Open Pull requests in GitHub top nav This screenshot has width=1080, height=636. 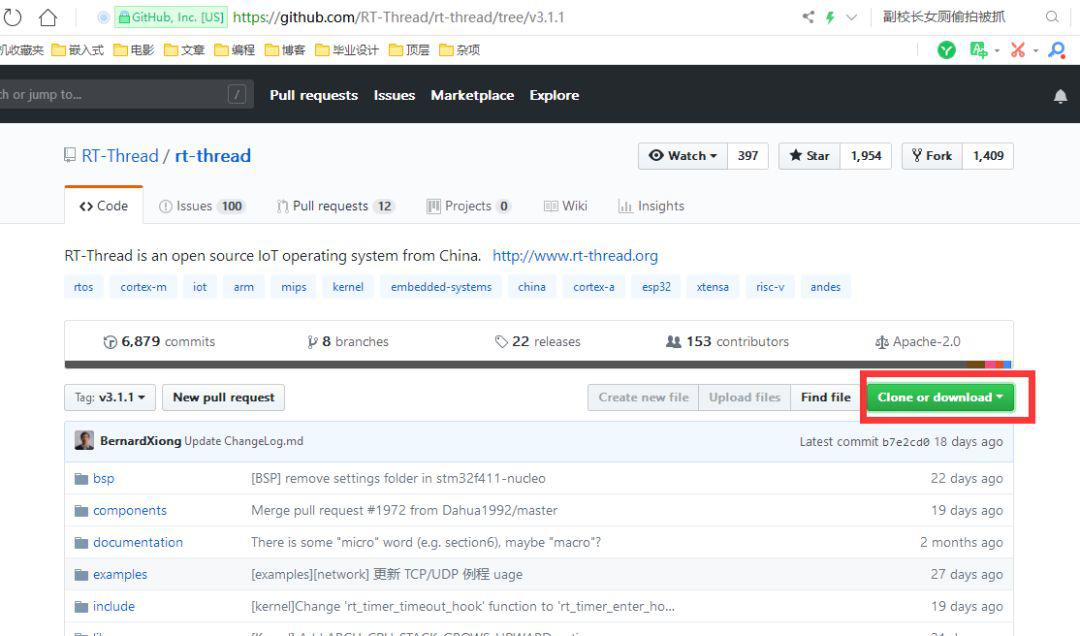pos(313,95)
